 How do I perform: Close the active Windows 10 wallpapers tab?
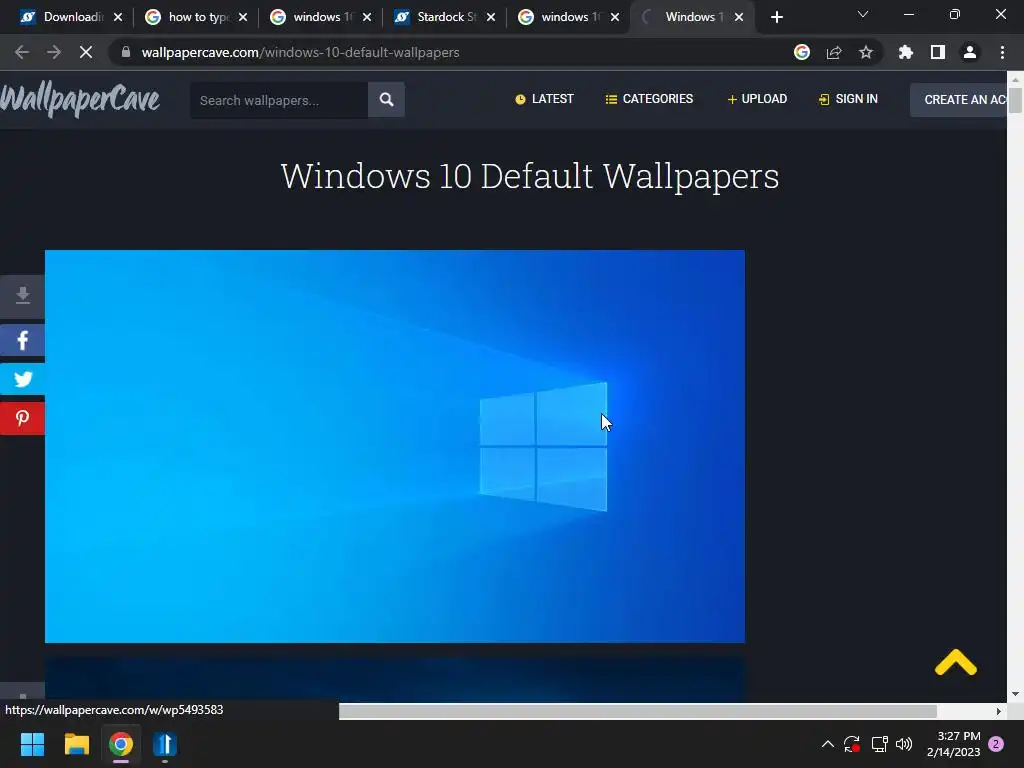pyautogui.click(x=739, y=17)
